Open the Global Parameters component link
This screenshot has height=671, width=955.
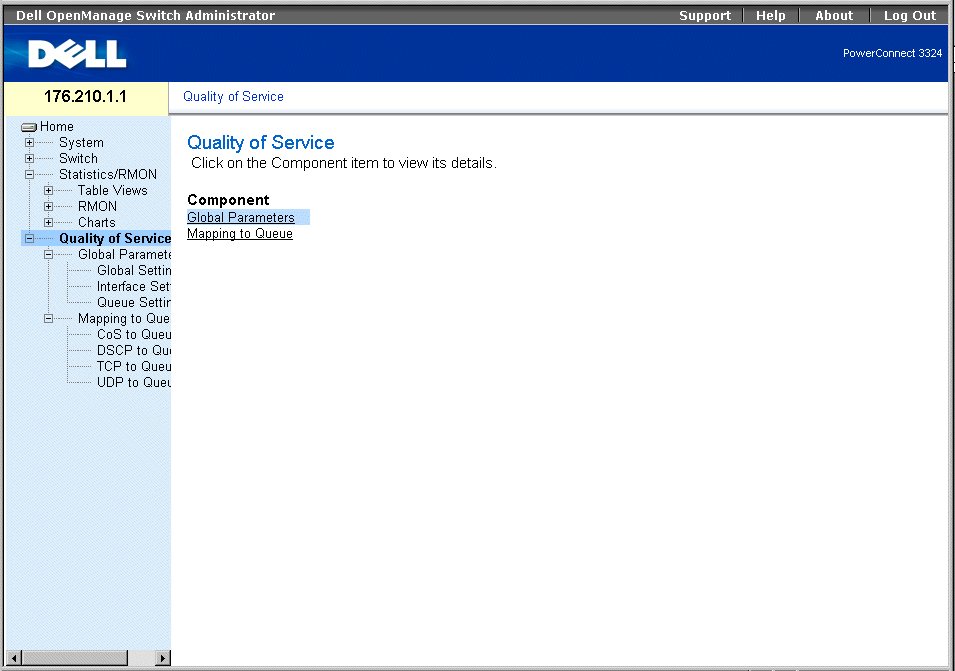241,217
